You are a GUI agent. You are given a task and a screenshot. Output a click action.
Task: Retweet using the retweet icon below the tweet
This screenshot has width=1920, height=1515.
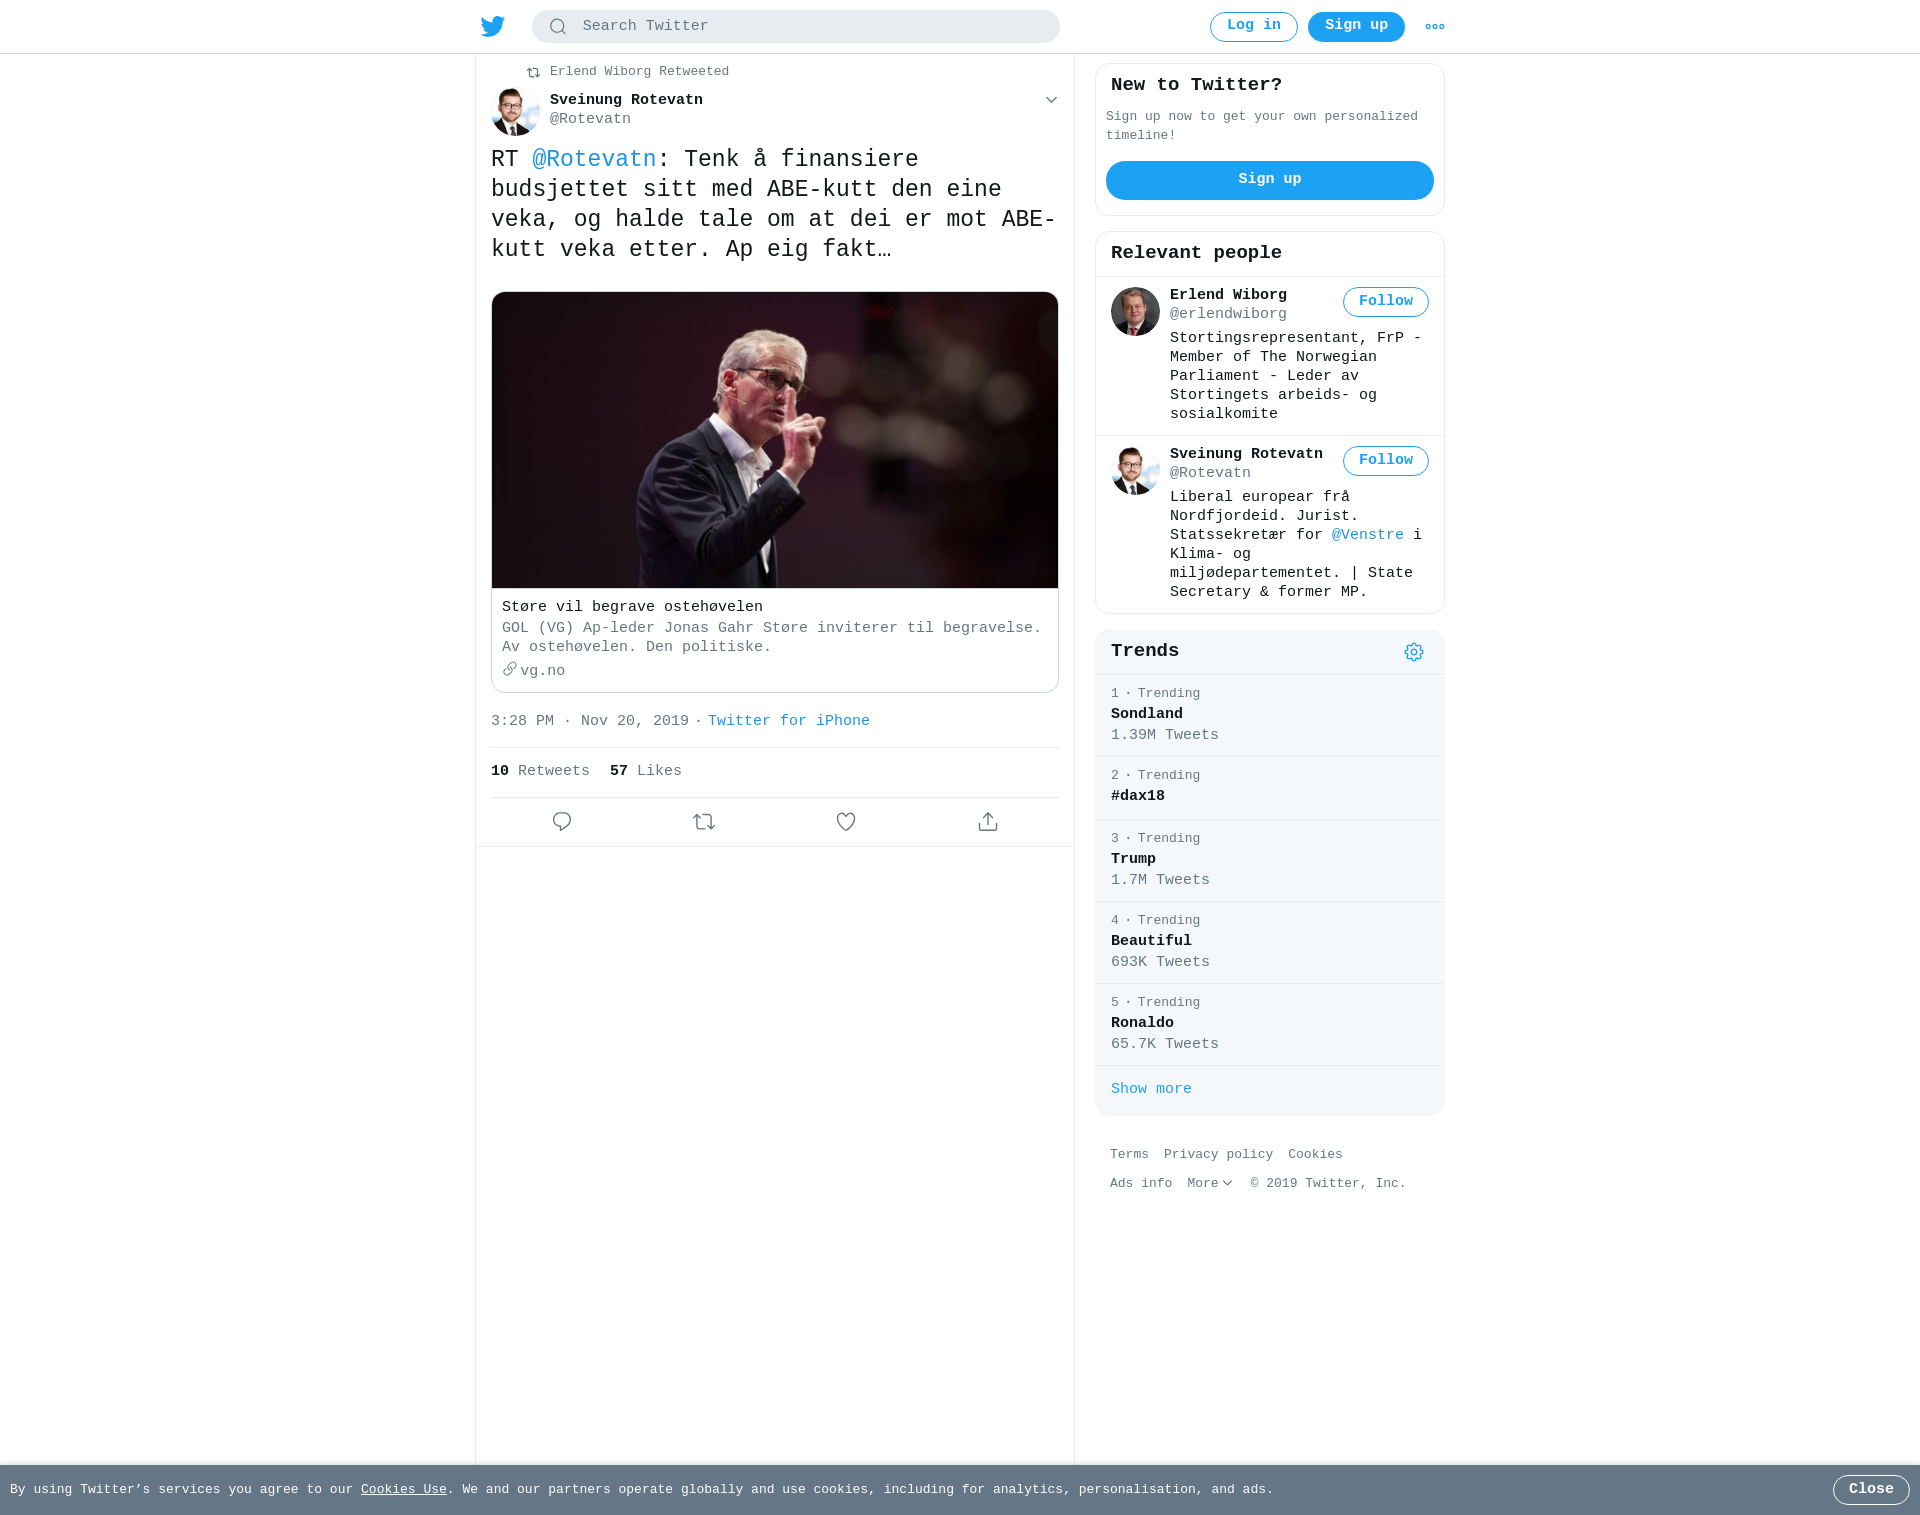pos(704,822)
